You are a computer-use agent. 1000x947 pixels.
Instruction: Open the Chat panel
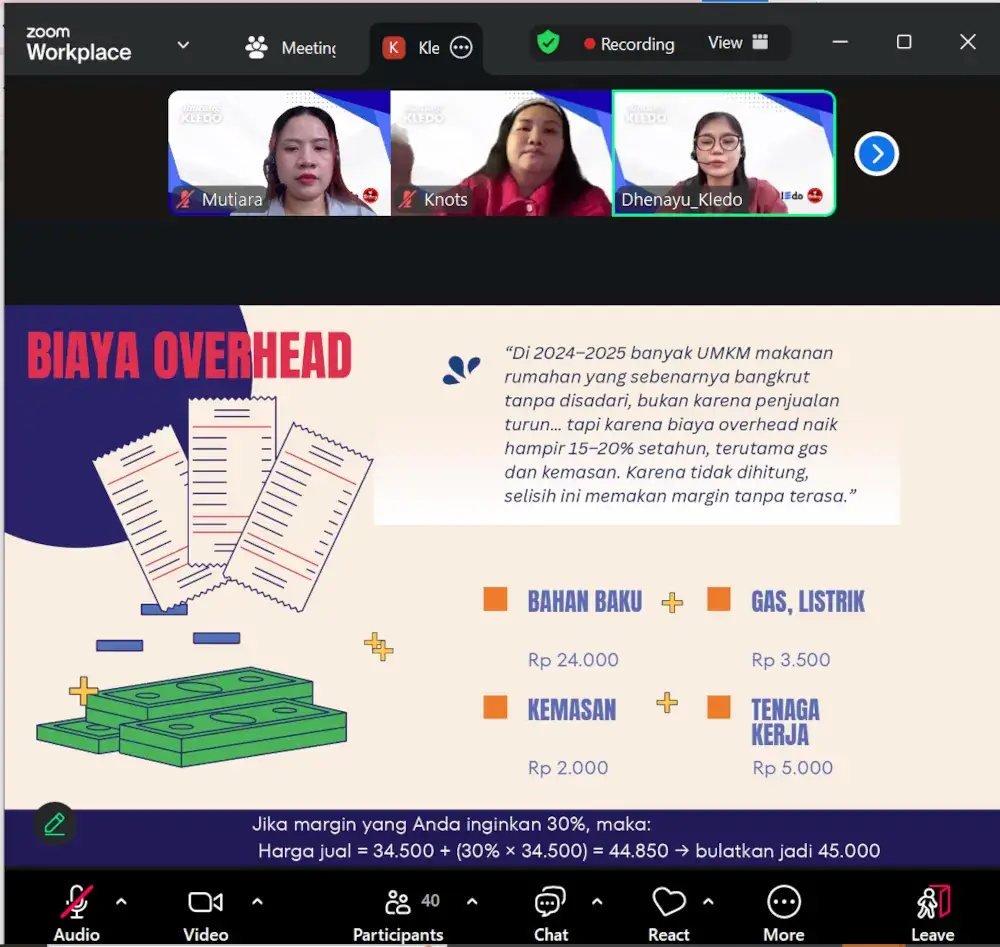(550, 914)
